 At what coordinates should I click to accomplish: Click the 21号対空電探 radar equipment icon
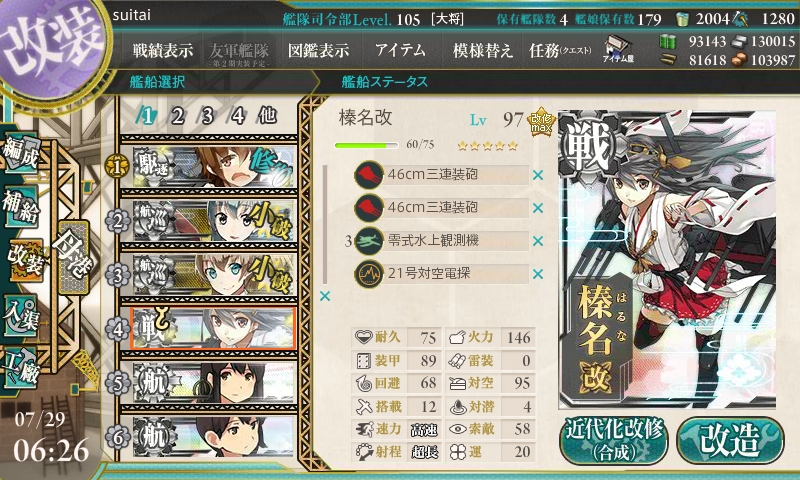(x=369, y=274)
